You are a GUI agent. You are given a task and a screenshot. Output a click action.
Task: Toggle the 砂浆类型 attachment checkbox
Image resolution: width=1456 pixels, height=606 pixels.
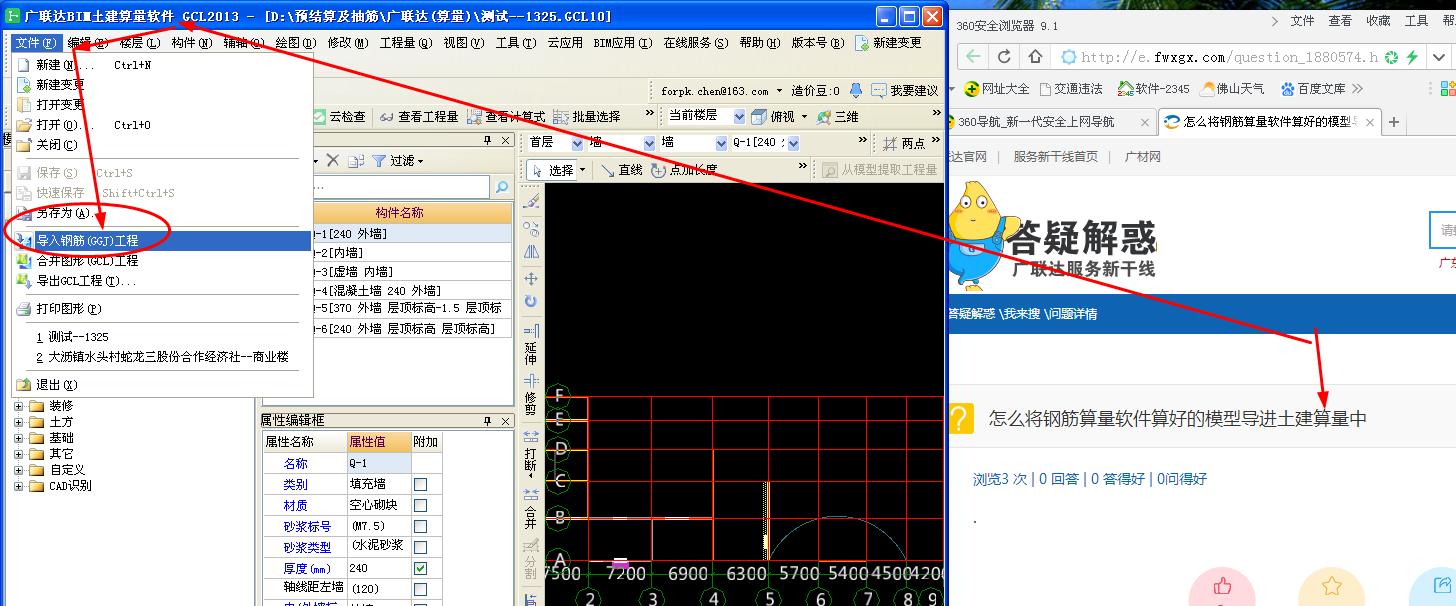point(421,547)
